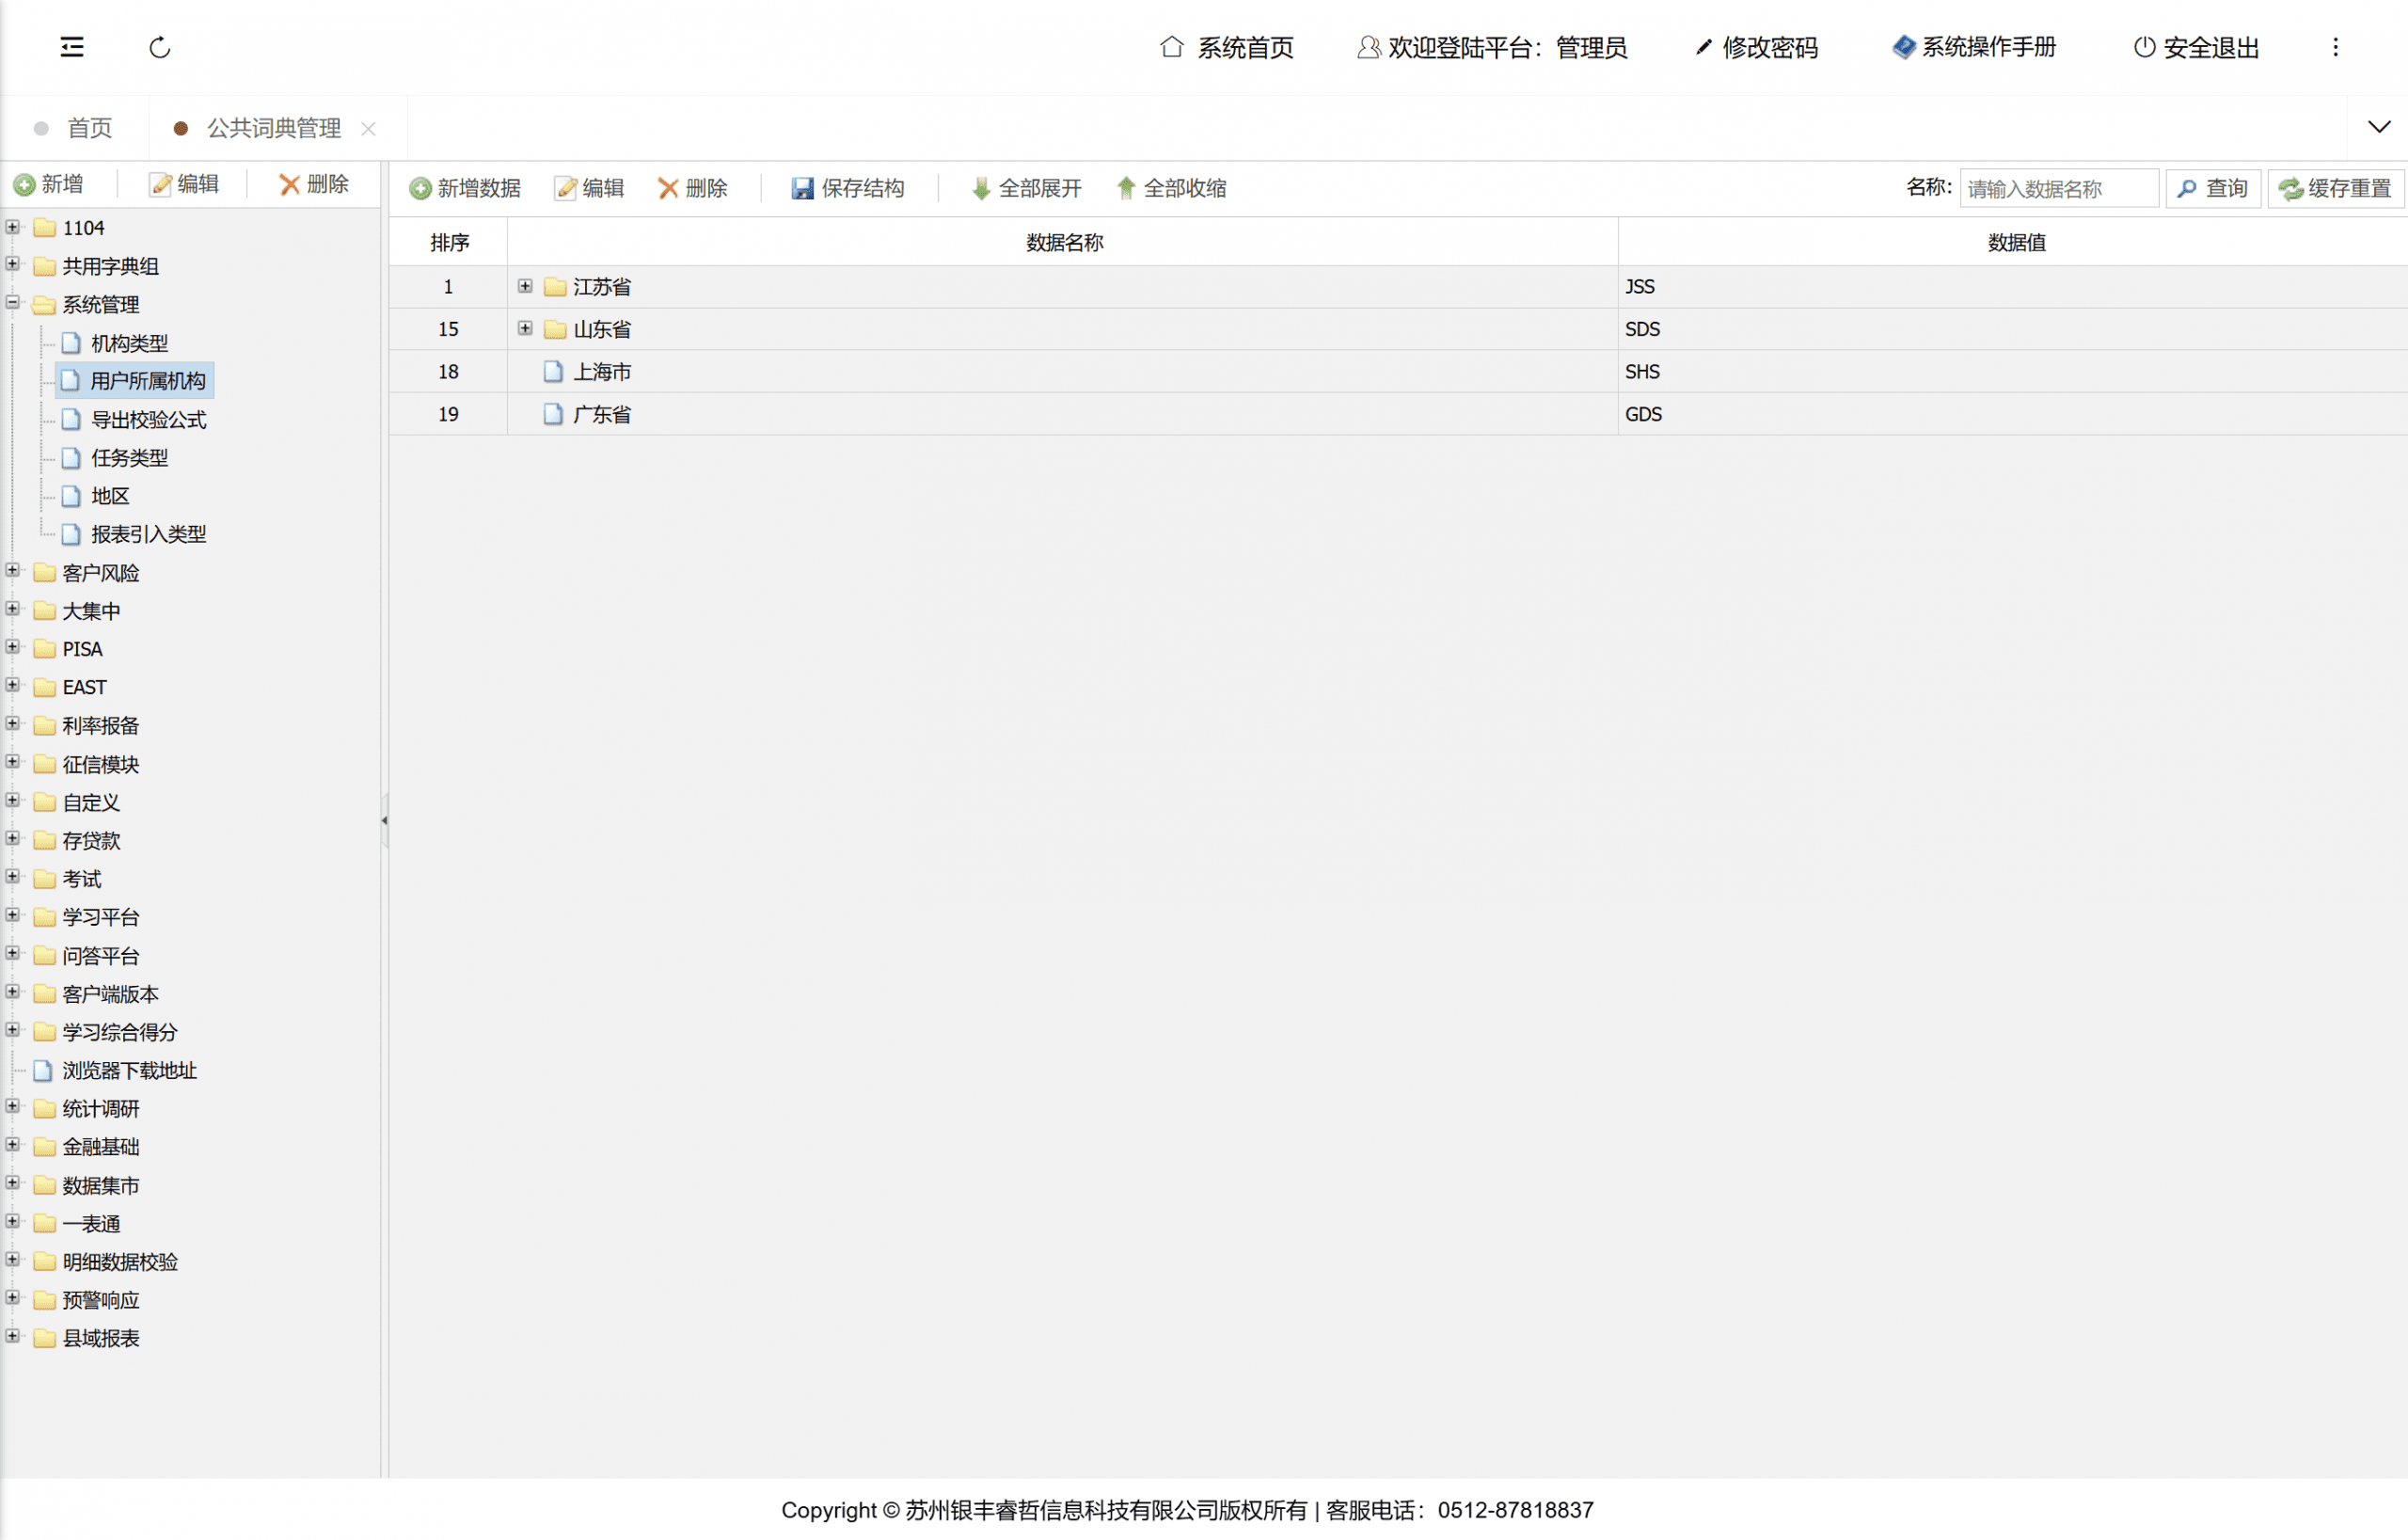Click the refresh page icon
This screenshot has height=1540, width=2408.
160,47
